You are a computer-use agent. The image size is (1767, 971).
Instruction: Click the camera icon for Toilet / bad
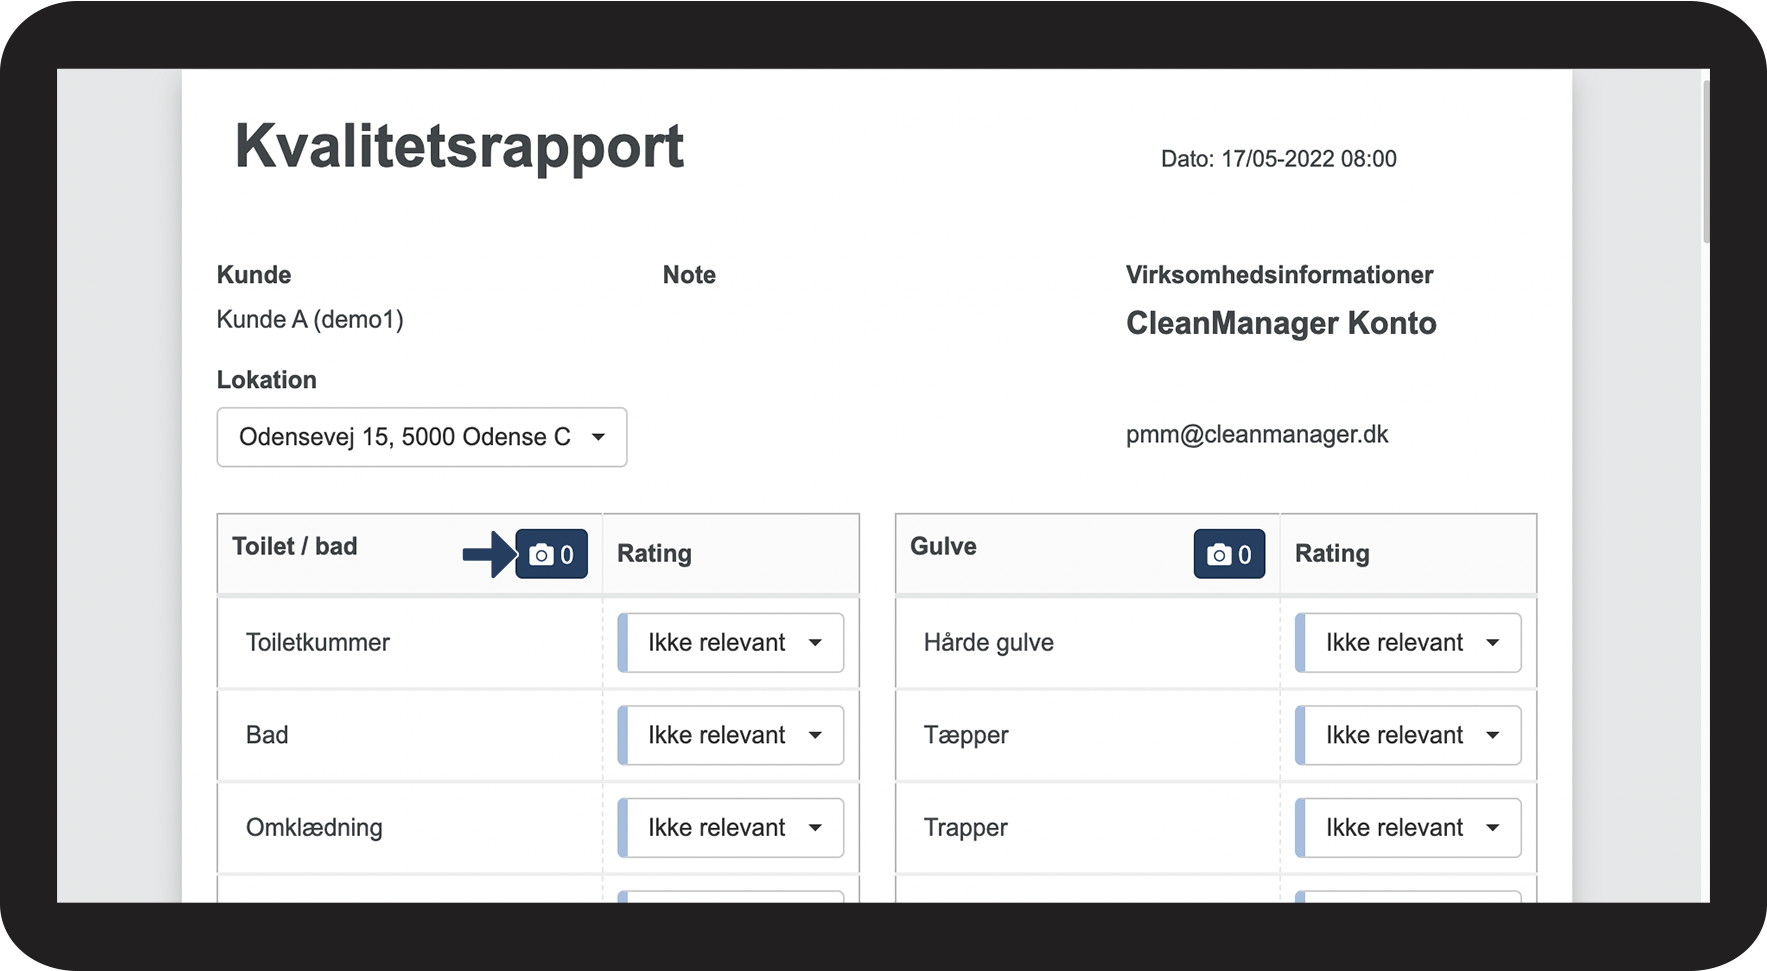(x=551, y=554)
